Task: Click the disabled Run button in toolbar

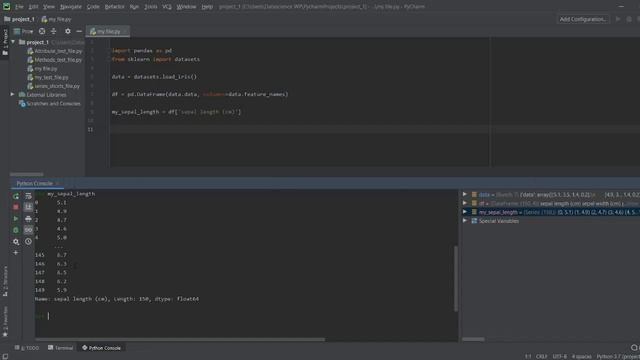Action: click(618, 19)
